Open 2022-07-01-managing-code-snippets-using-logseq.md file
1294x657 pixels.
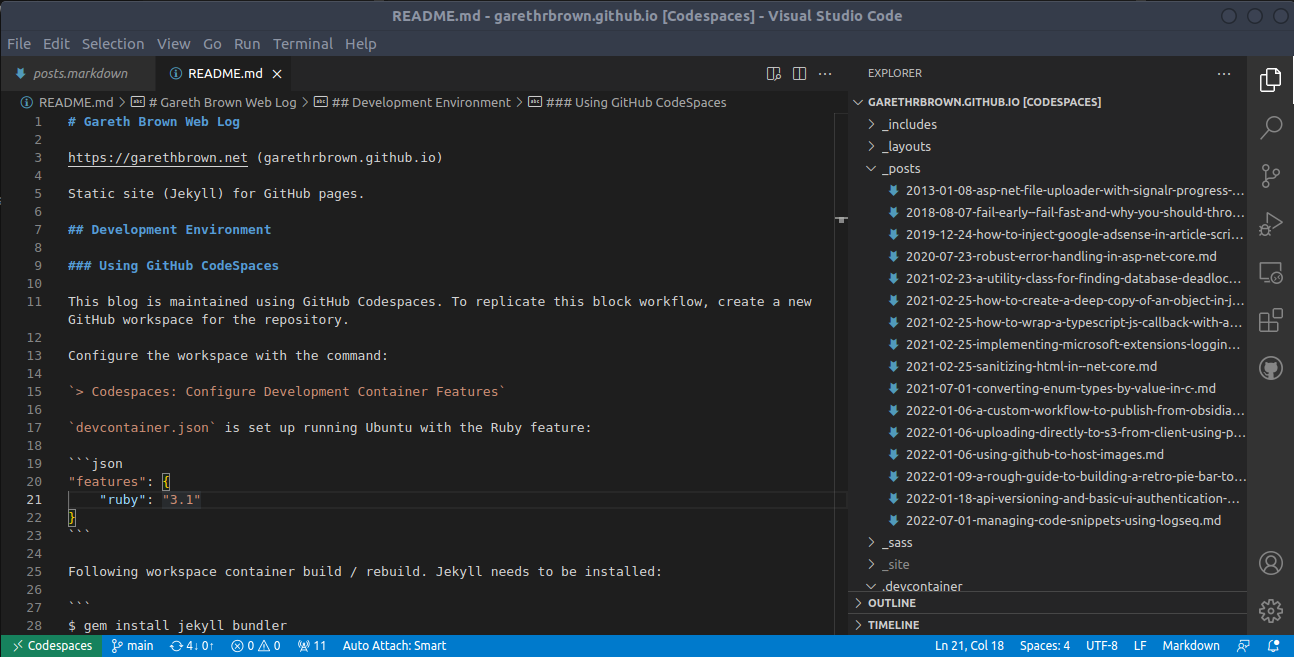(1047, 521)
